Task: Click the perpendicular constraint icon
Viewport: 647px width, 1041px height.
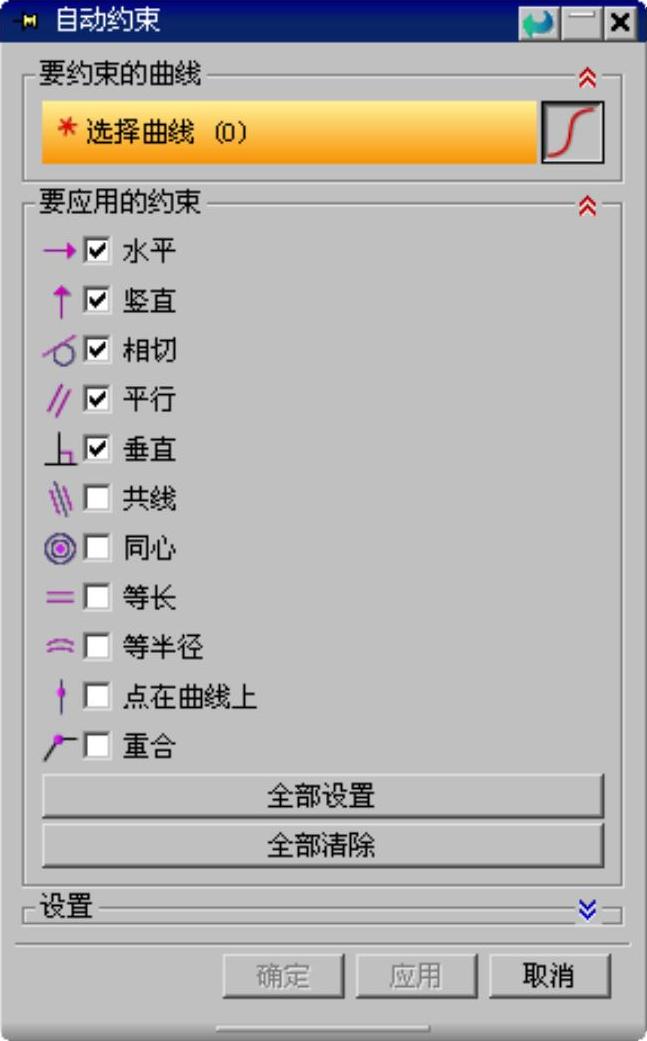Action: click(60, 449)
